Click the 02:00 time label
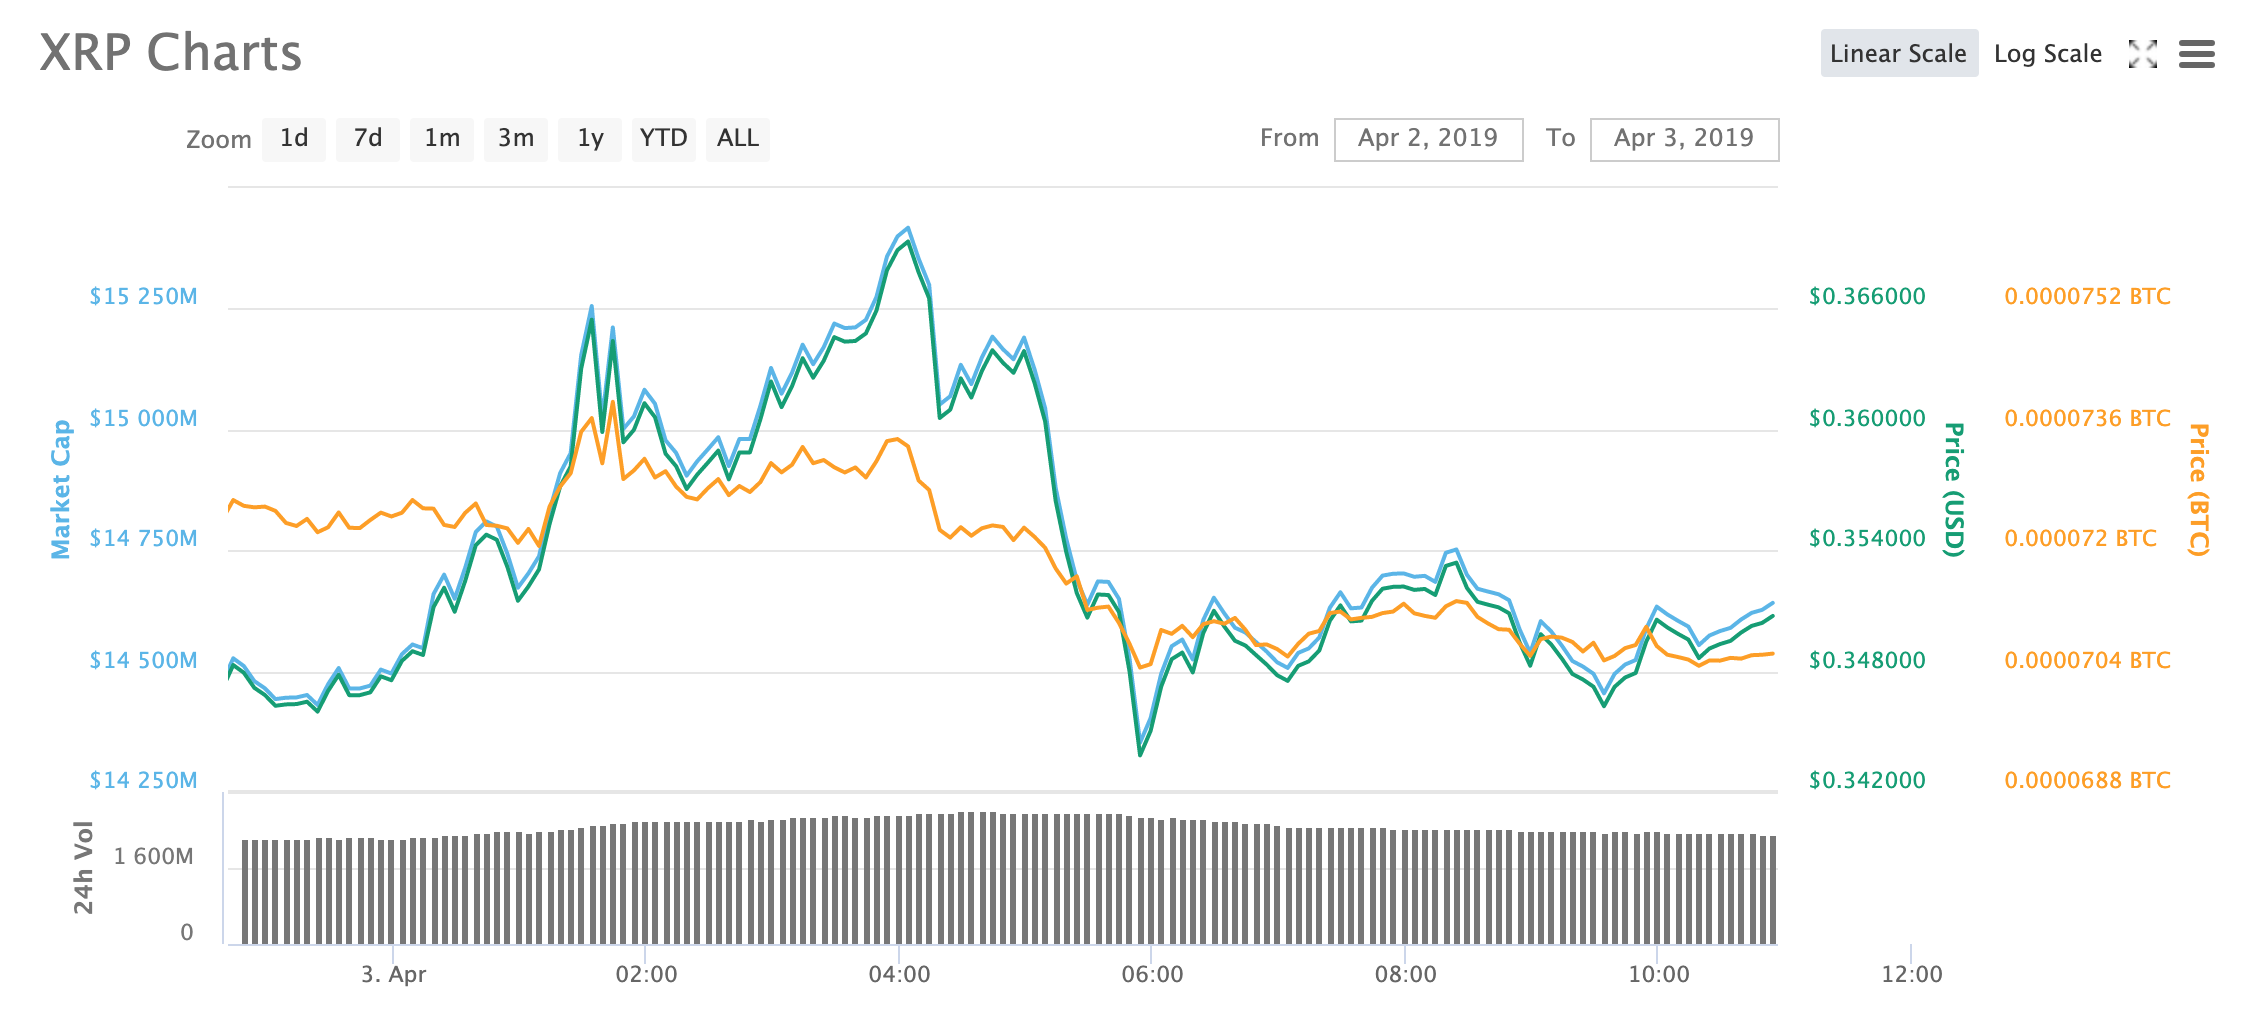 646,974
